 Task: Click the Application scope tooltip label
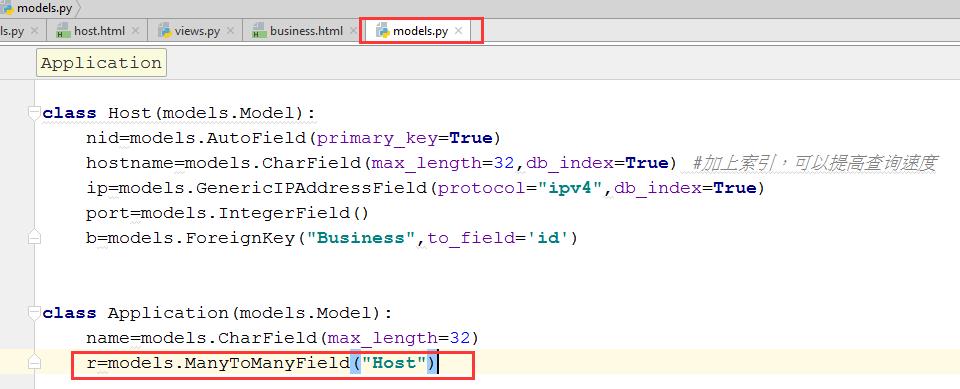coord(101,63)
